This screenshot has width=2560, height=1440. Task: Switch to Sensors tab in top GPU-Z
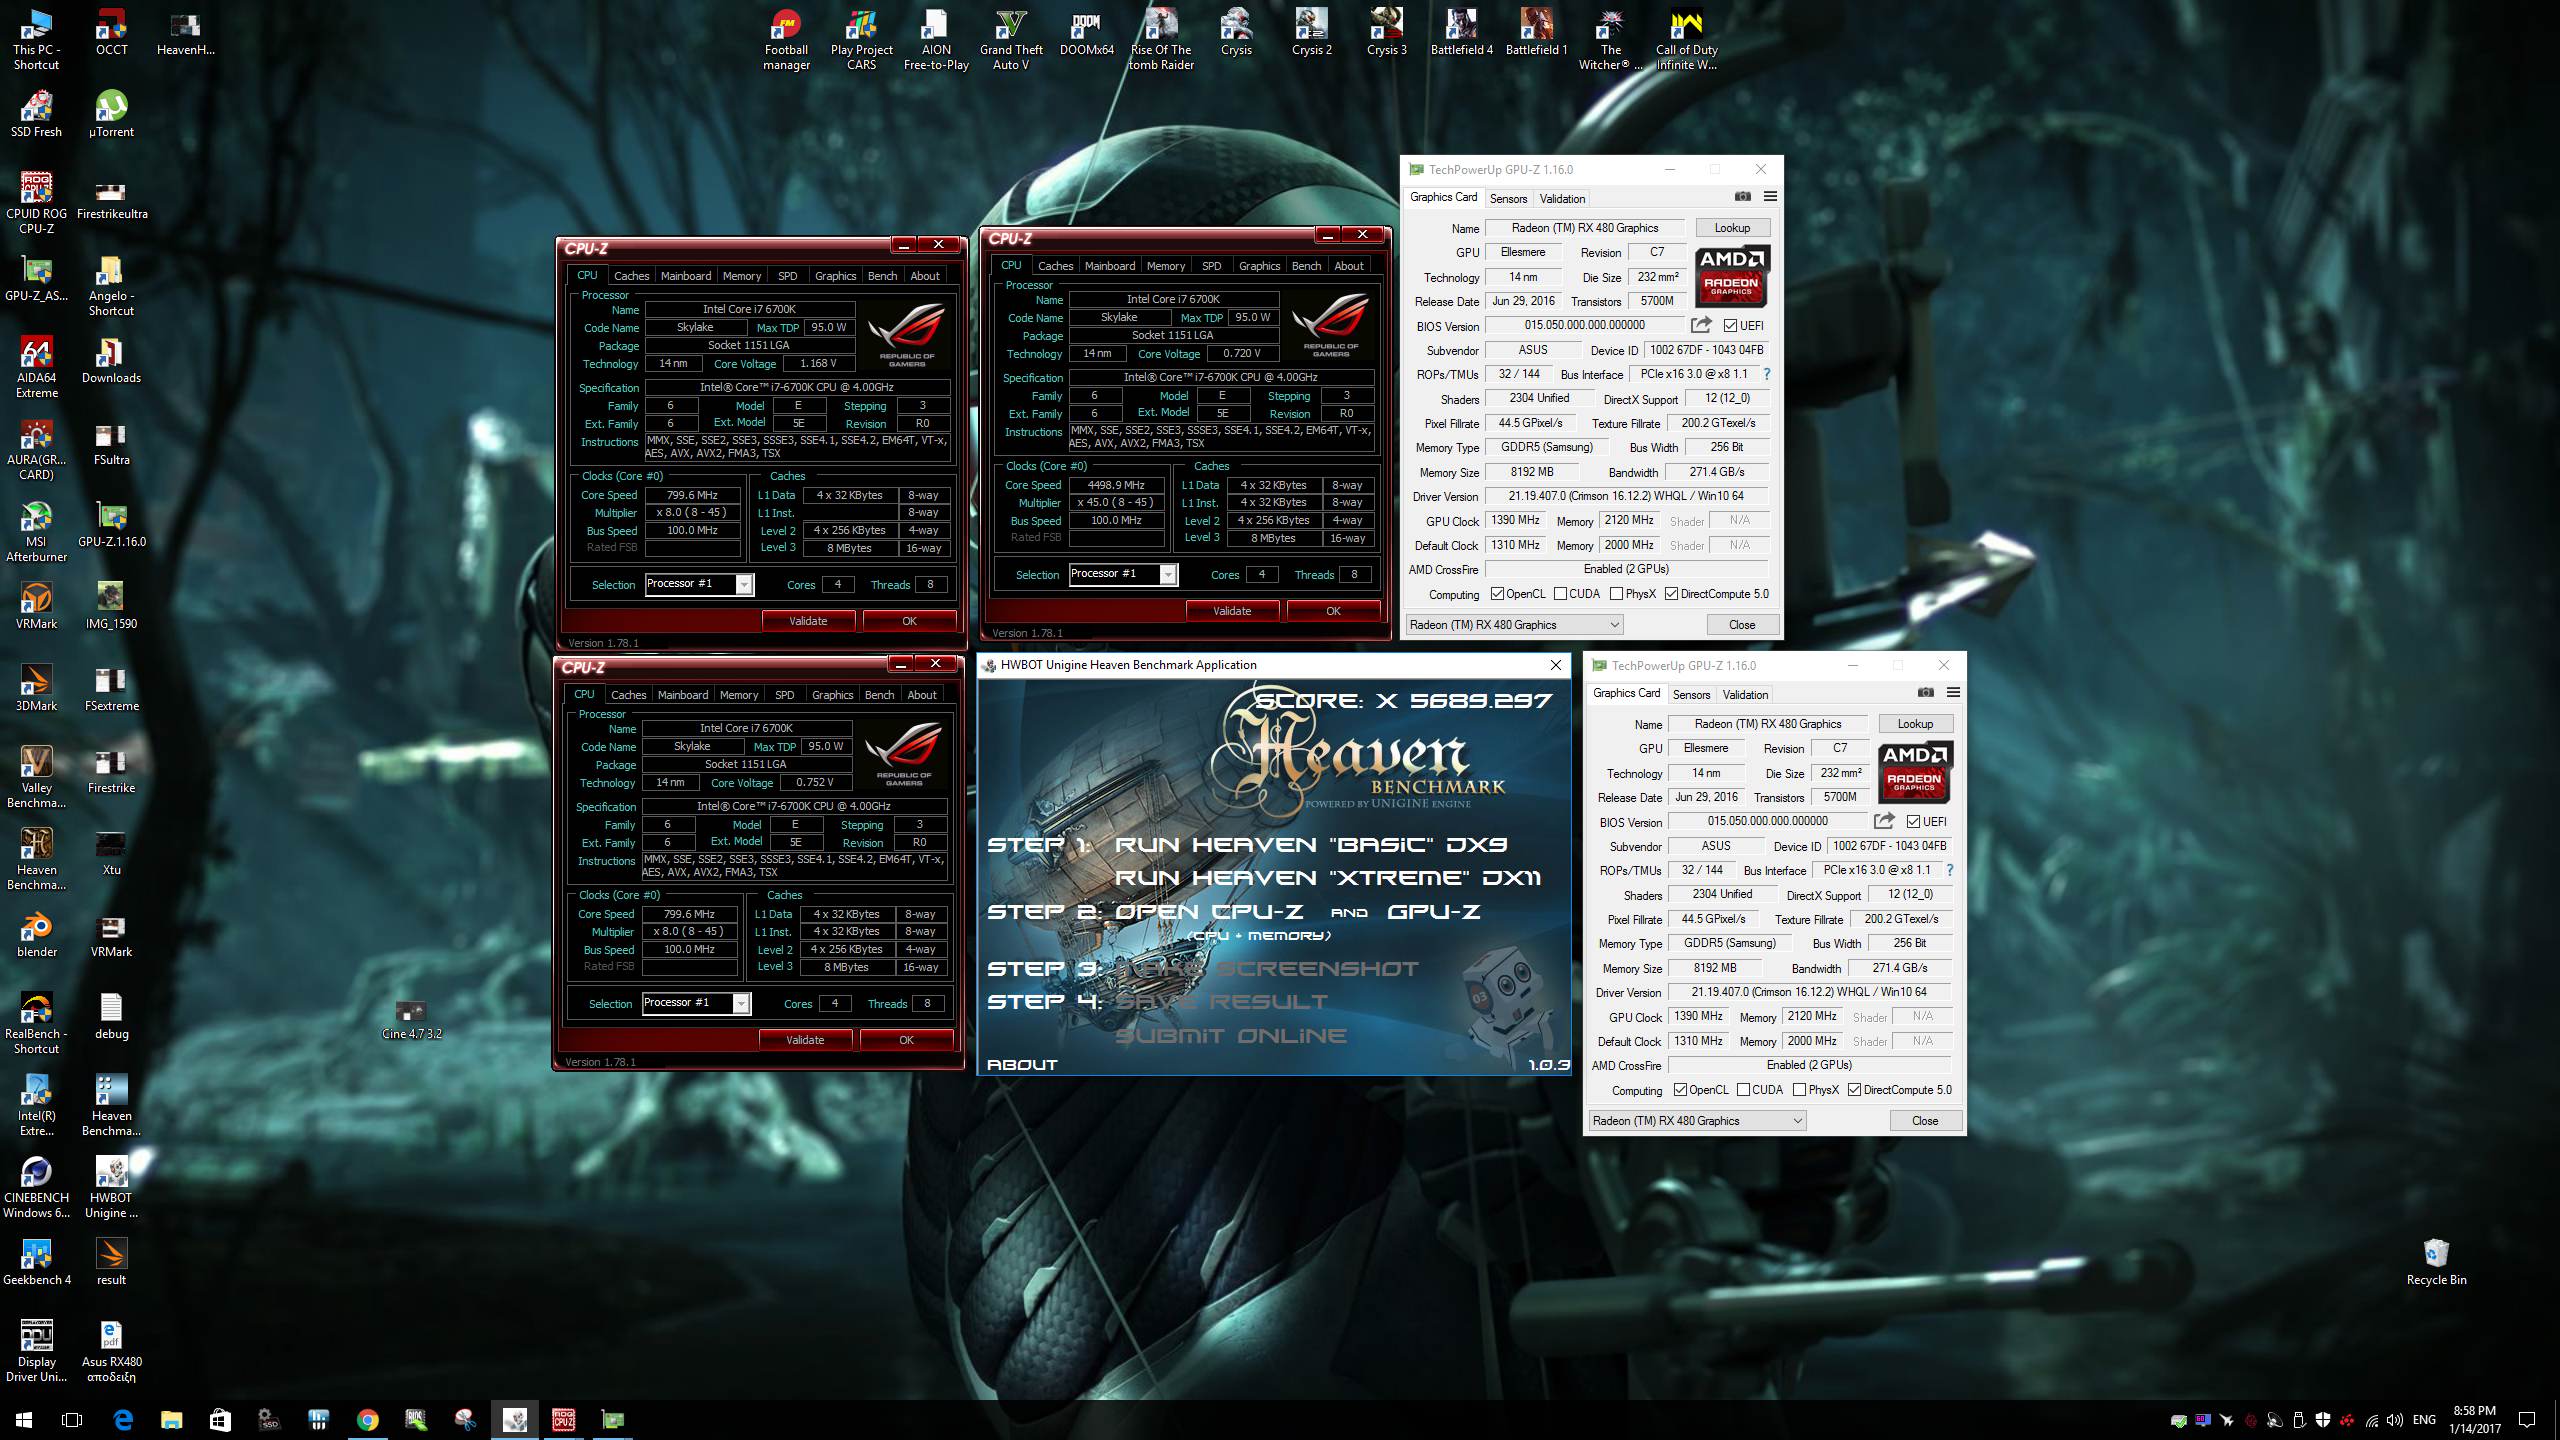pos(1508,198)
